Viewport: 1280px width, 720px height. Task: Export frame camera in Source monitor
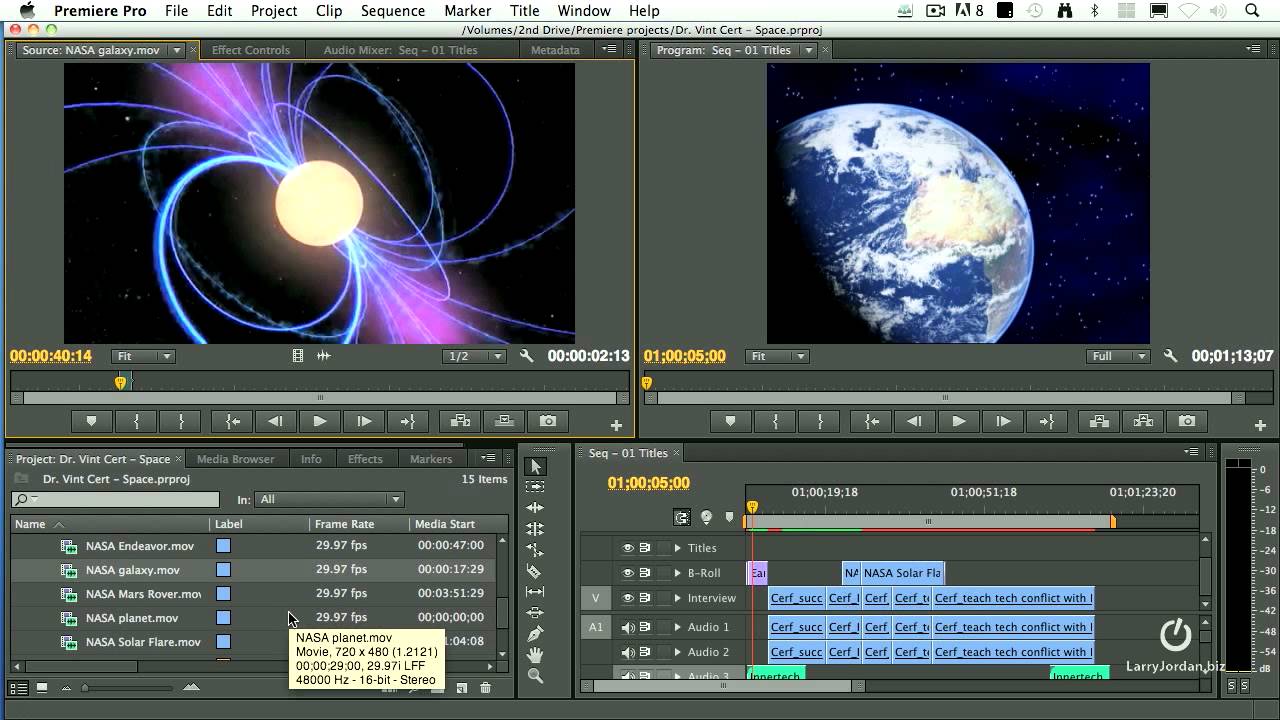click(x=548, y=421)
